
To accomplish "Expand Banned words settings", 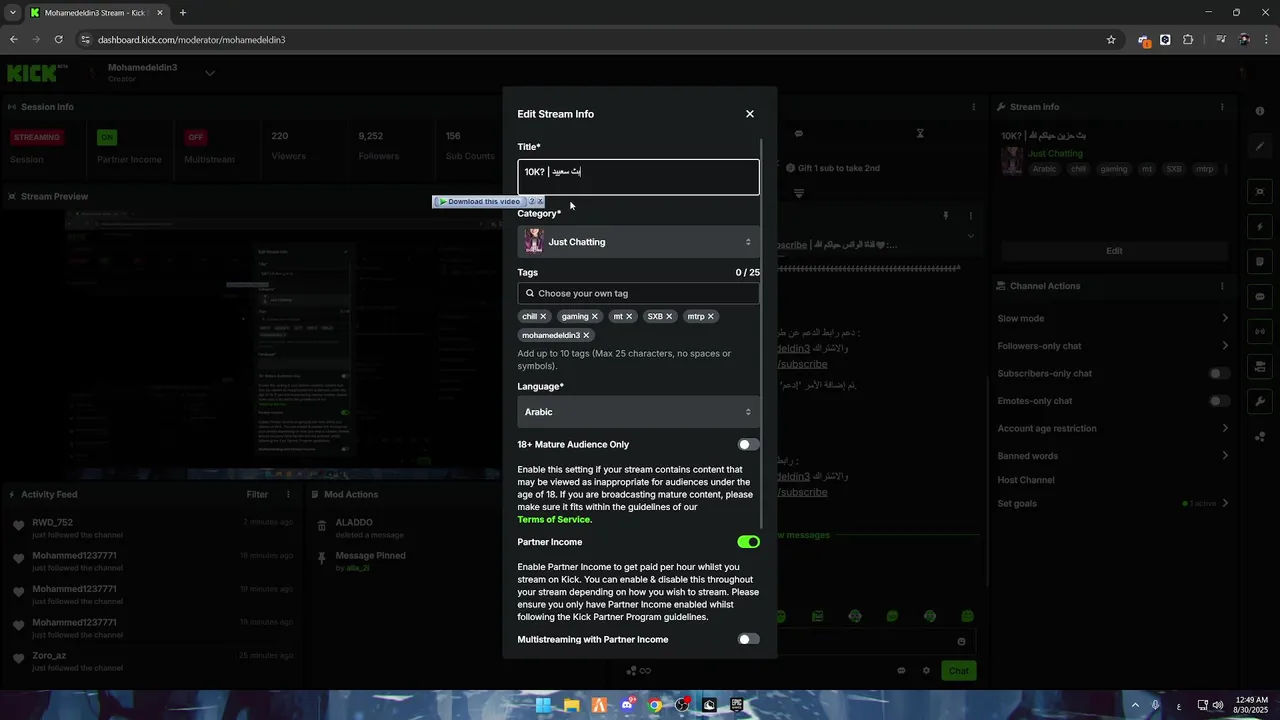I will coord(1225,456).
